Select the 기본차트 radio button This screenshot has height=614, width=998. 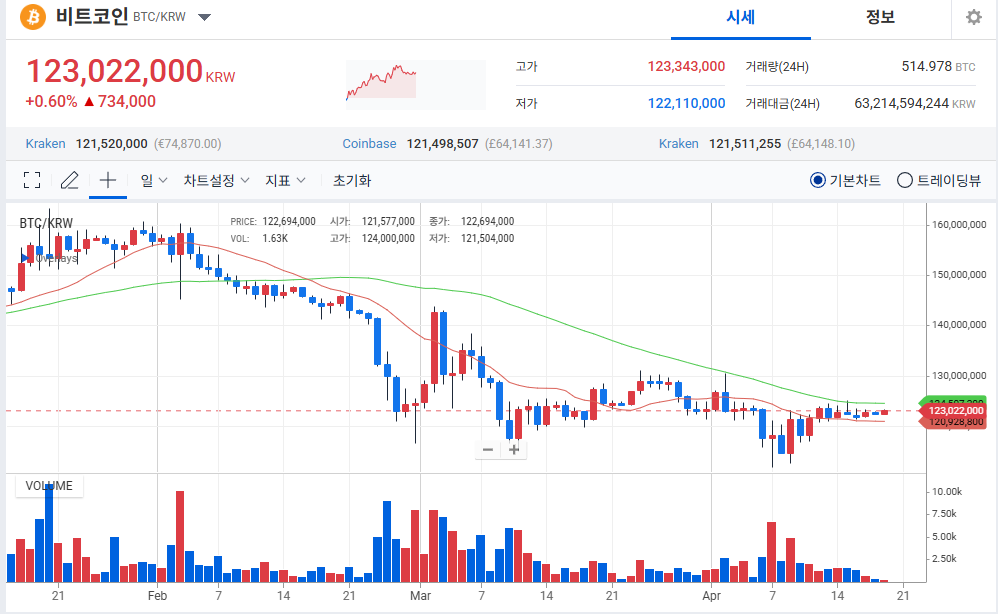[818, 181]
